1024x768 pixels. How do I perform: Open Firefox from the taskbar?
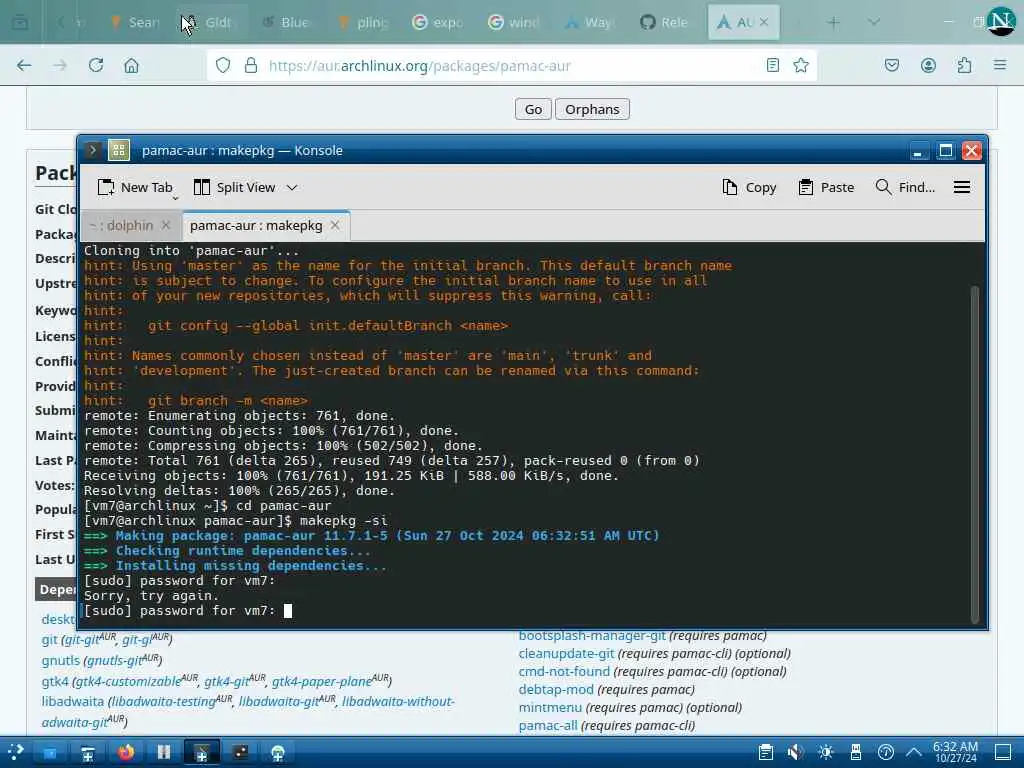coord(126,752)
